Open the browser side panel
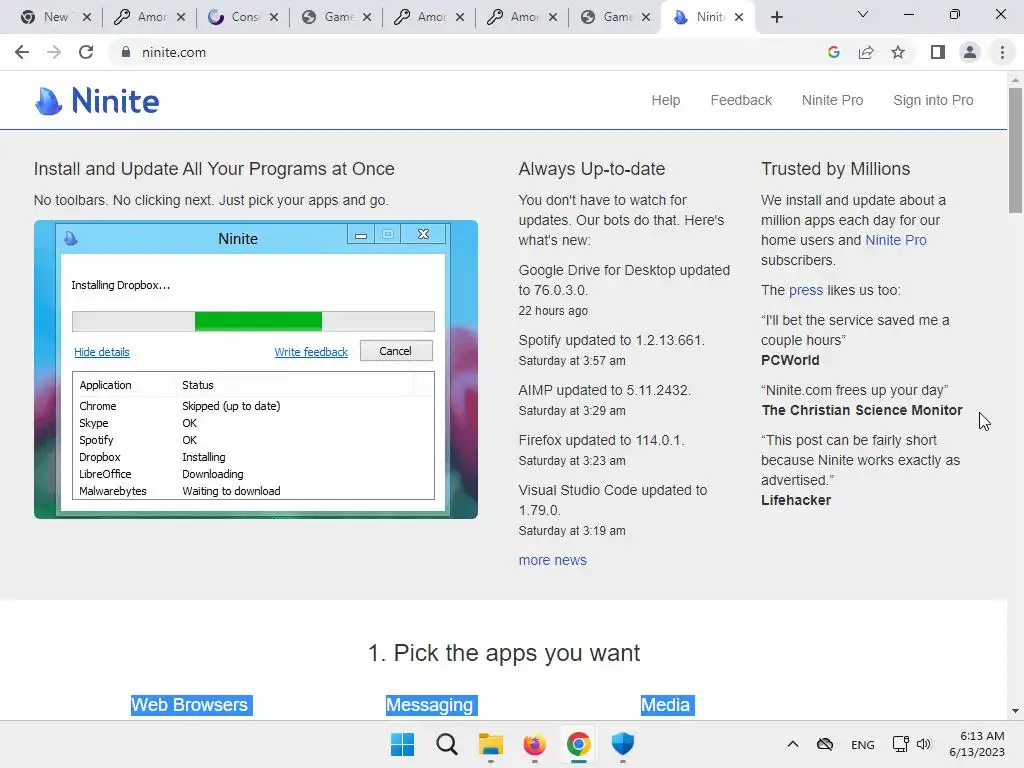The height and width of the screenshot is (768, 1024). click(x=938, y=52)
